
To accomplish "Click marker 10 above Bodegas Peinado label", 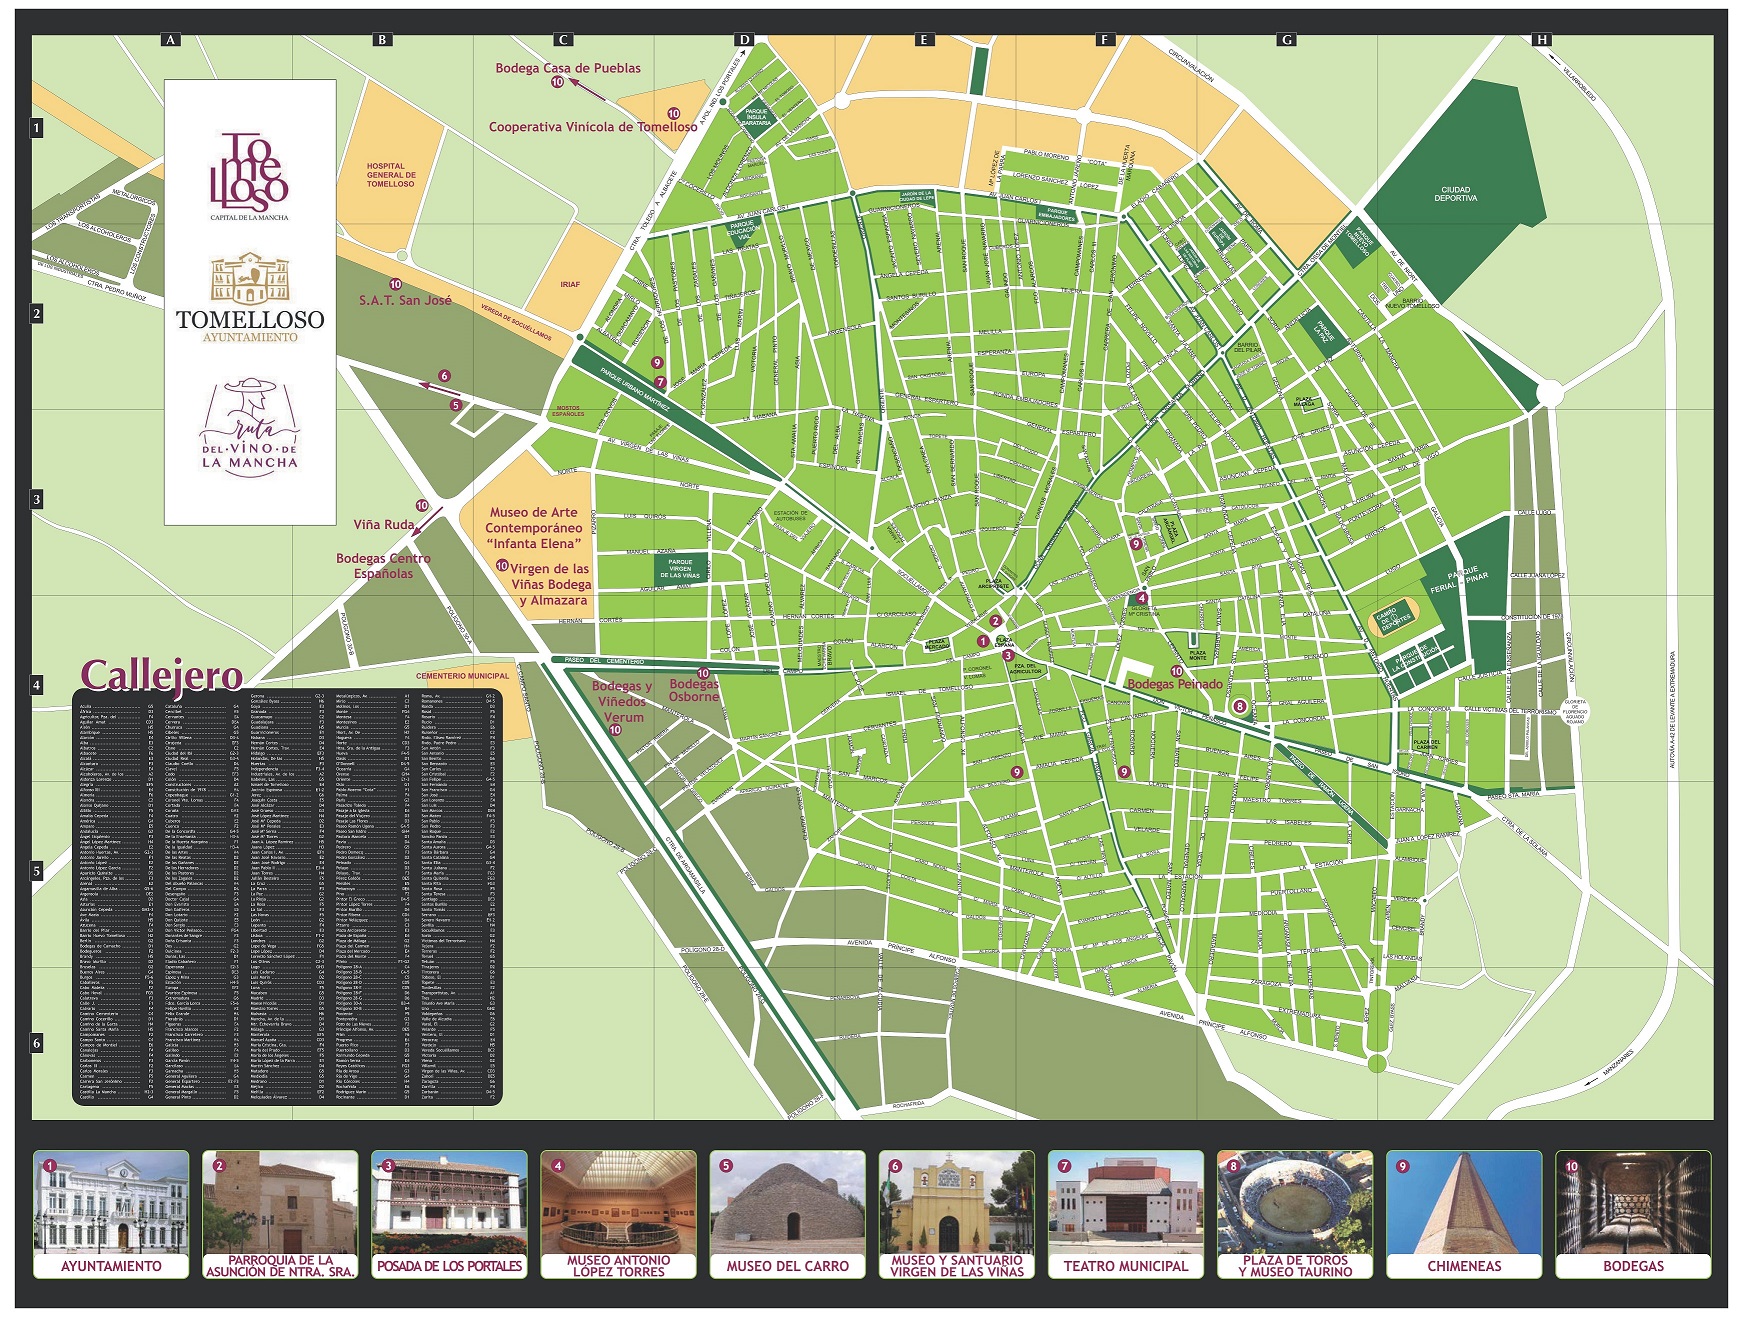I will (1177, 672).
